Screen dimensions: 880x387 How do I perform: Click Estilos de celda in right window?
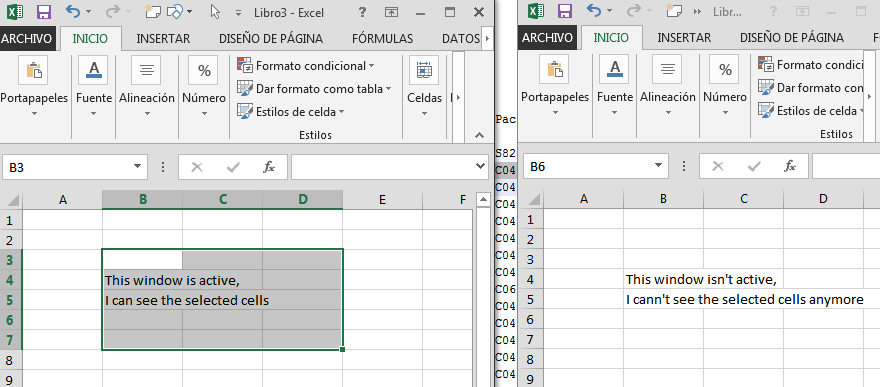coord(811,110)
